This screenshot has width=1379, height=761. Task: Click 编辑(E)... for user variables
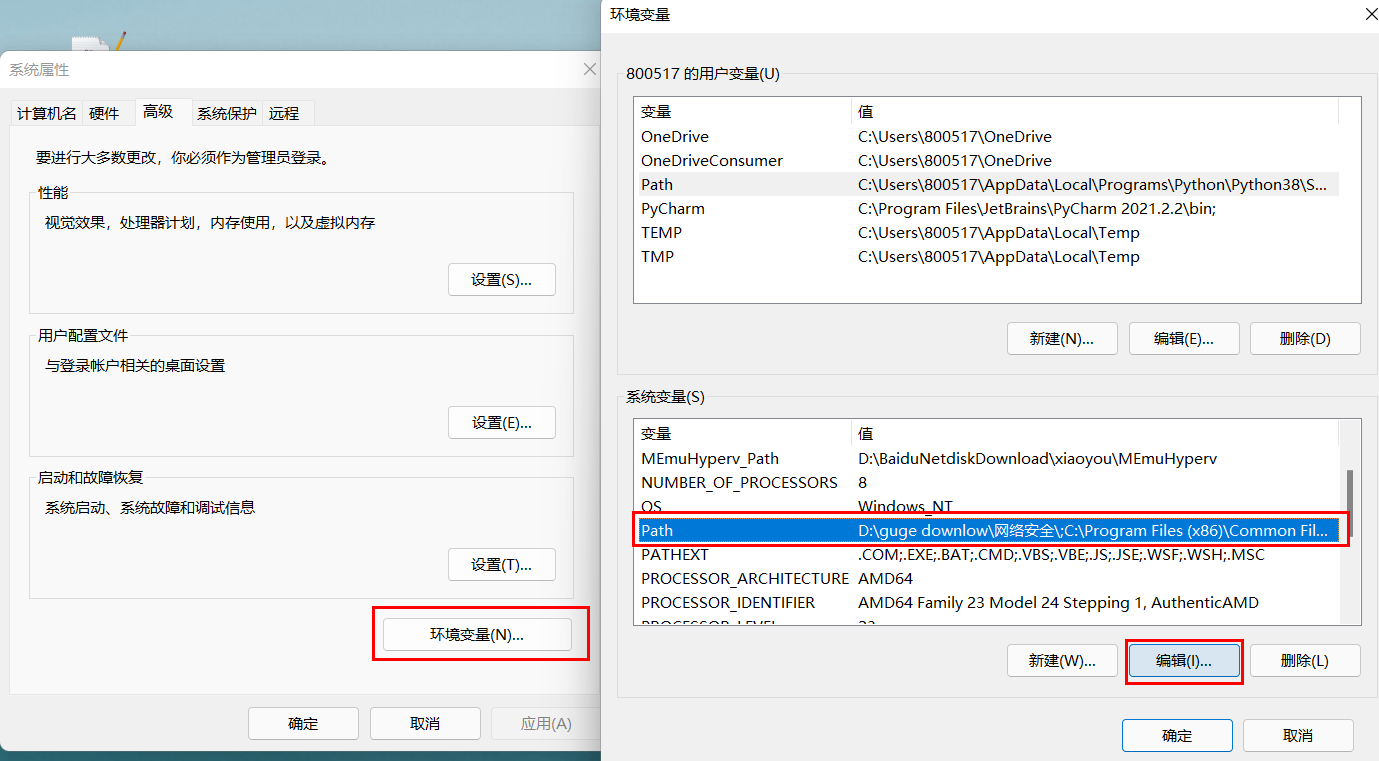pyautogui.click(x=1184, y=338)
